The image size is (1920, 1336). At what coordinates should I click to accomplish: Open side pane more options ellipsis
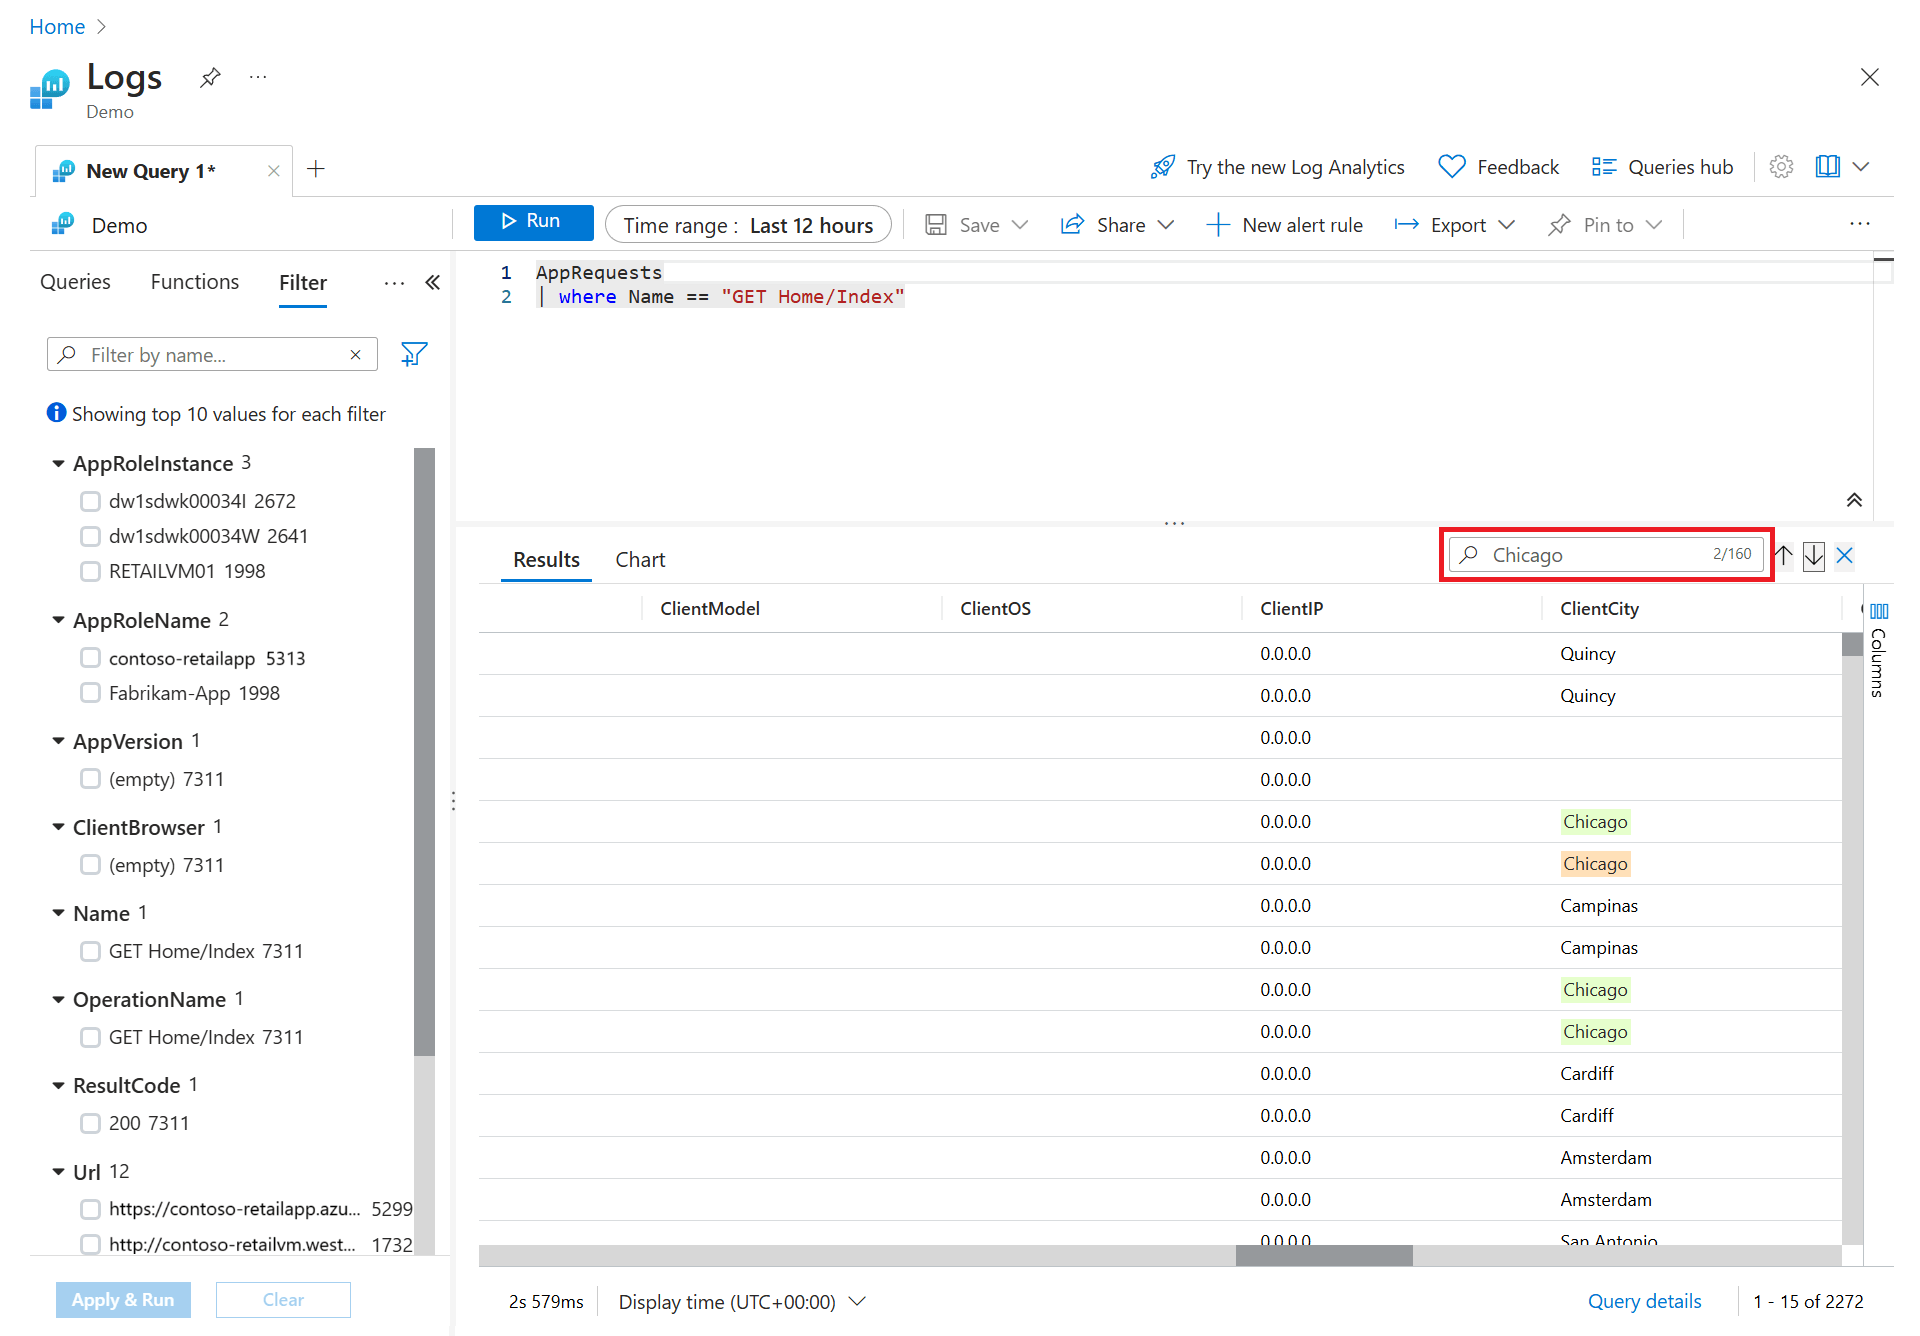[394, 283]
